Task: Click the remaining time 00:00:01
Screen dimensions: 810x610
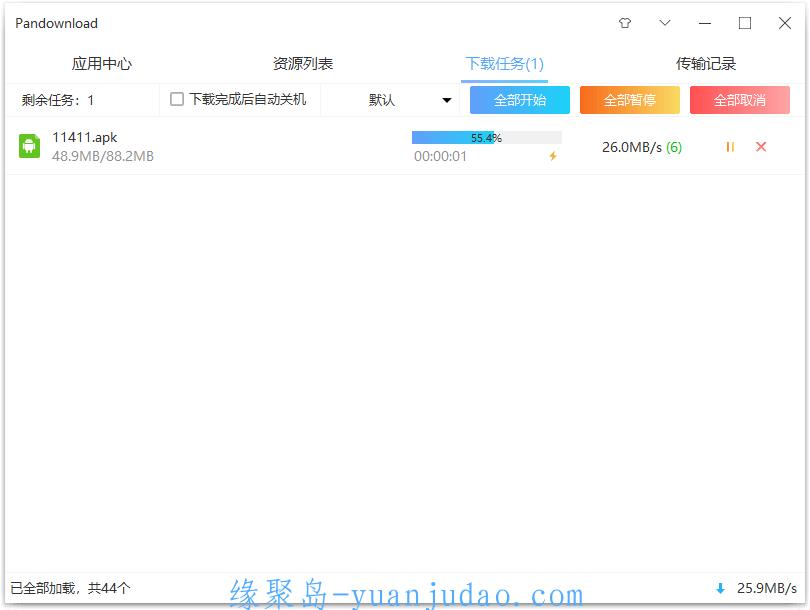Action: [440, 156]
